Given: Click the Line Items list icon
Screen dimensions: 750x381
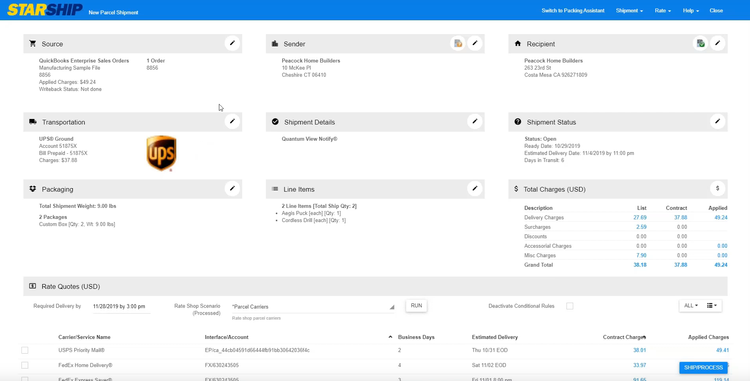Looking at the screenshot, I should coord(275,189).
